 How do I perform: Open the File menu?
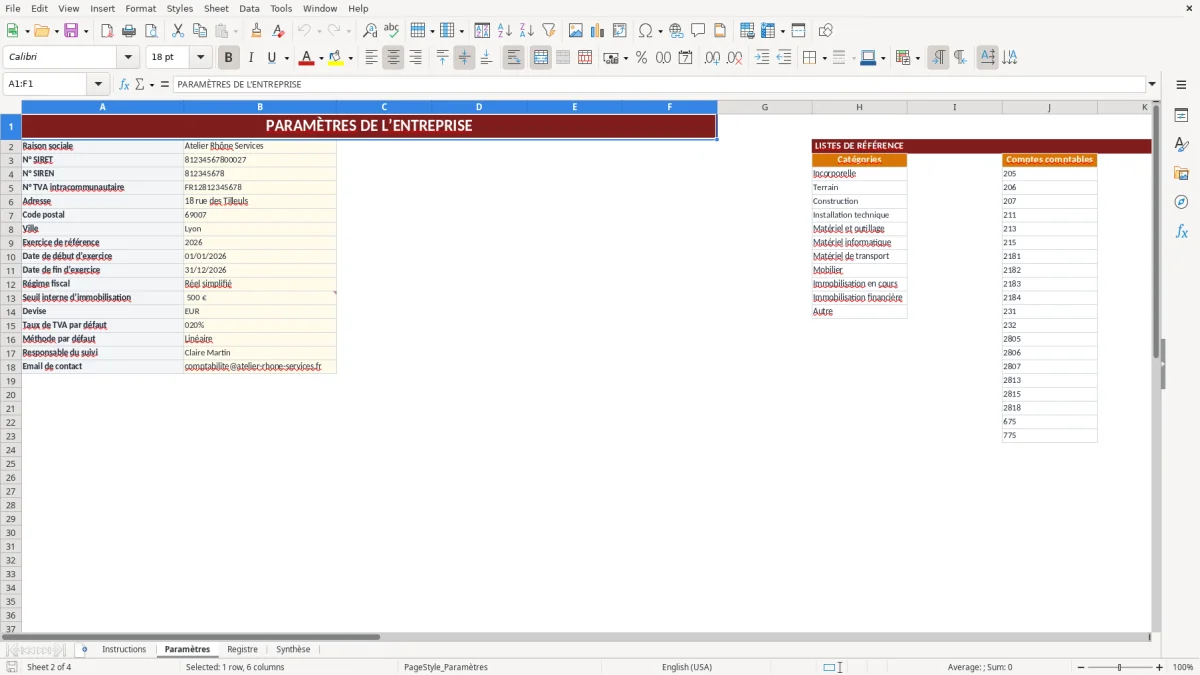coord(13,8)
